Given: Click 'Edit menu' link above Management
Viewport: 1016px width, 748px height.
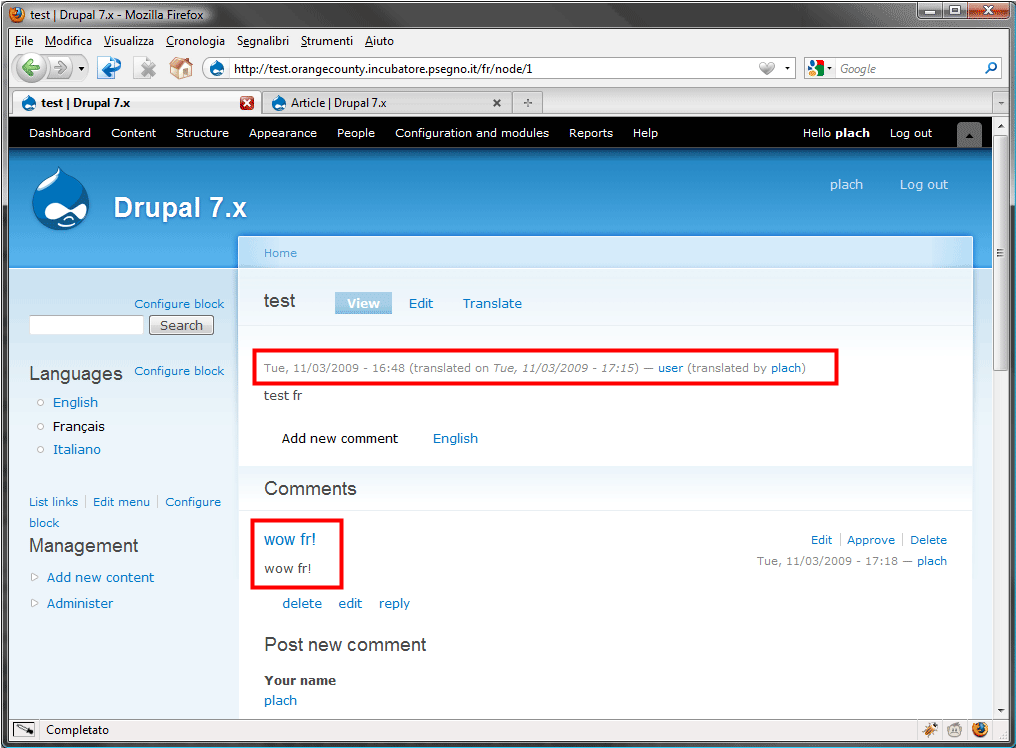Looking at the screenshot, I should (121, 502).
